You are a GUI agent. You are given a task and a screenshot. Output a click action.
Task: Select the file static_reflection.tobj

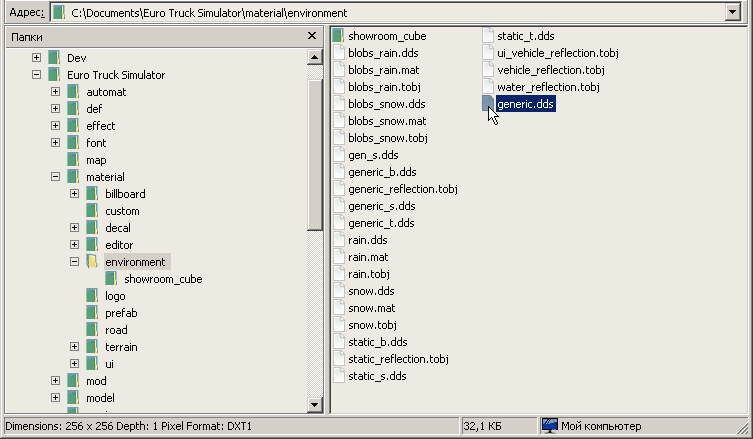[399, 359]
